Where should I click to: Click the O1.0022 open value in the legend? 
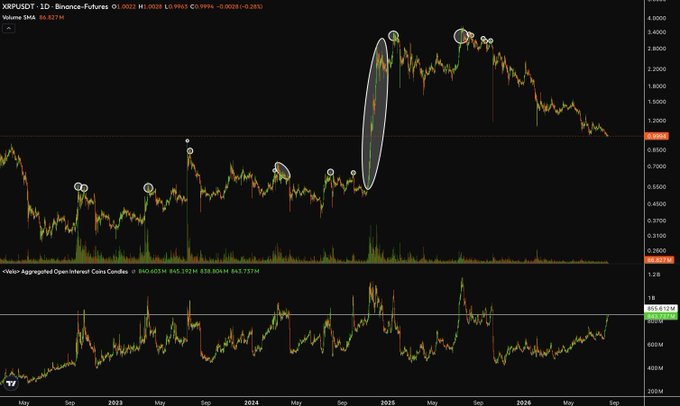[124, 7]
